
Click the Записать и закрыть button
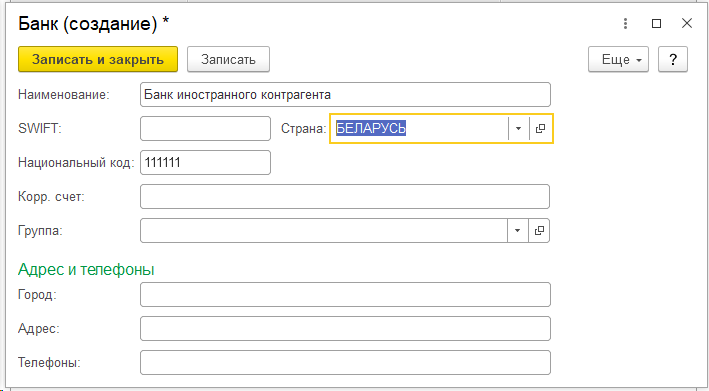(98, 59)
